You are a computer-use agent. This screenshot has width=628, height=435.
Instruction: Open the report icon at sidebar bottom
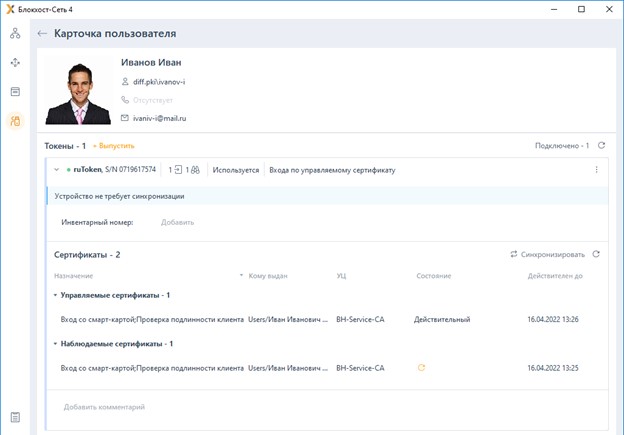(x=15, y=417)
